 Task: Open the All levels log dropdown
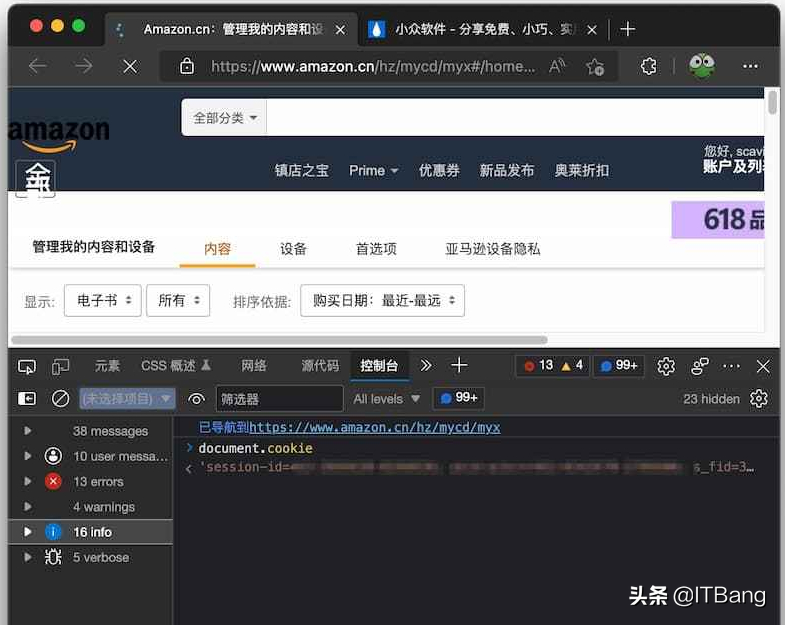[386, 399]
